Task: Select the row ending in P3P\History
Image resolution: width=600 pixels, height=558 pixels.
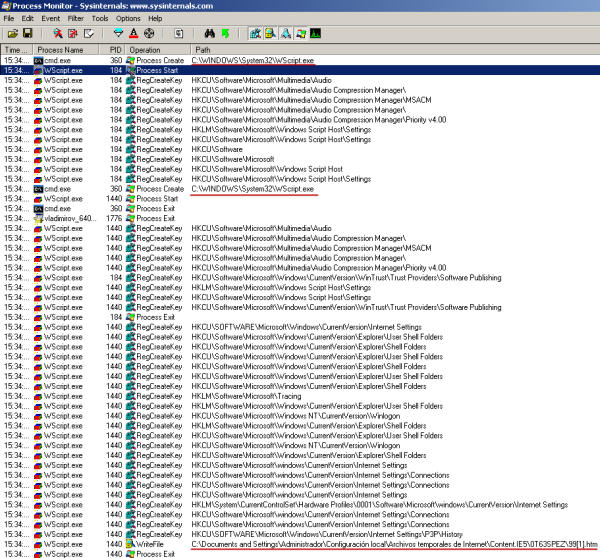Action: (x=300, y=534)
